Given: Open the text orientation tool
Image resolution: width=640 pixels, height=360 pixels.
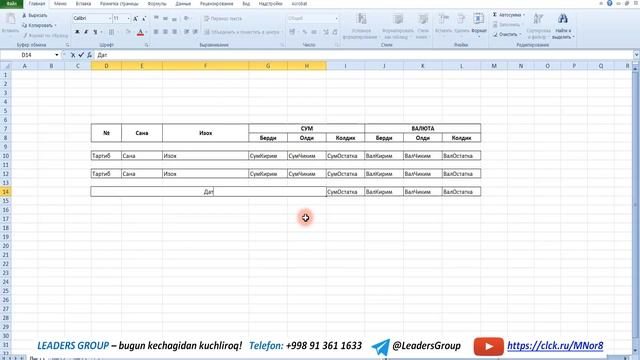Looking at the screenshot, I should [x=187, y=18].
